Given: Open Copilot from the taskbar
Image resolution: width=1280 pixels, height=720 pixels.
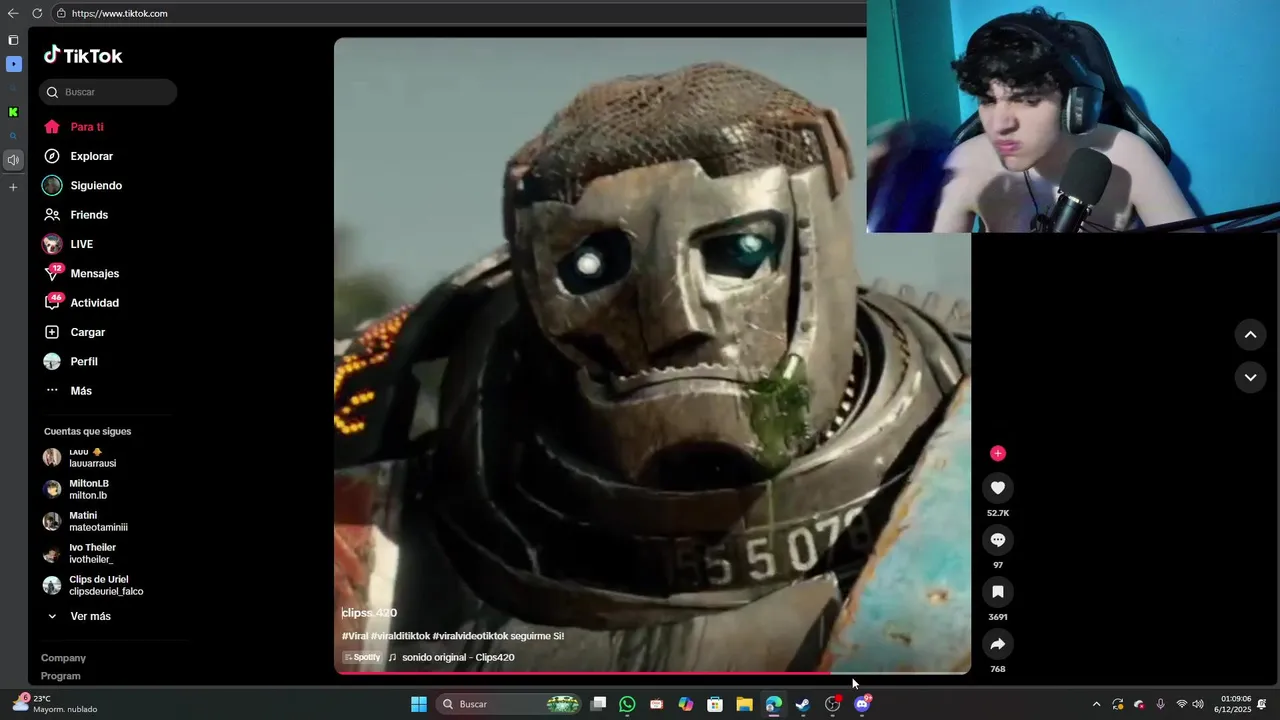Looking at the screenshot, I should pos(686,704).
